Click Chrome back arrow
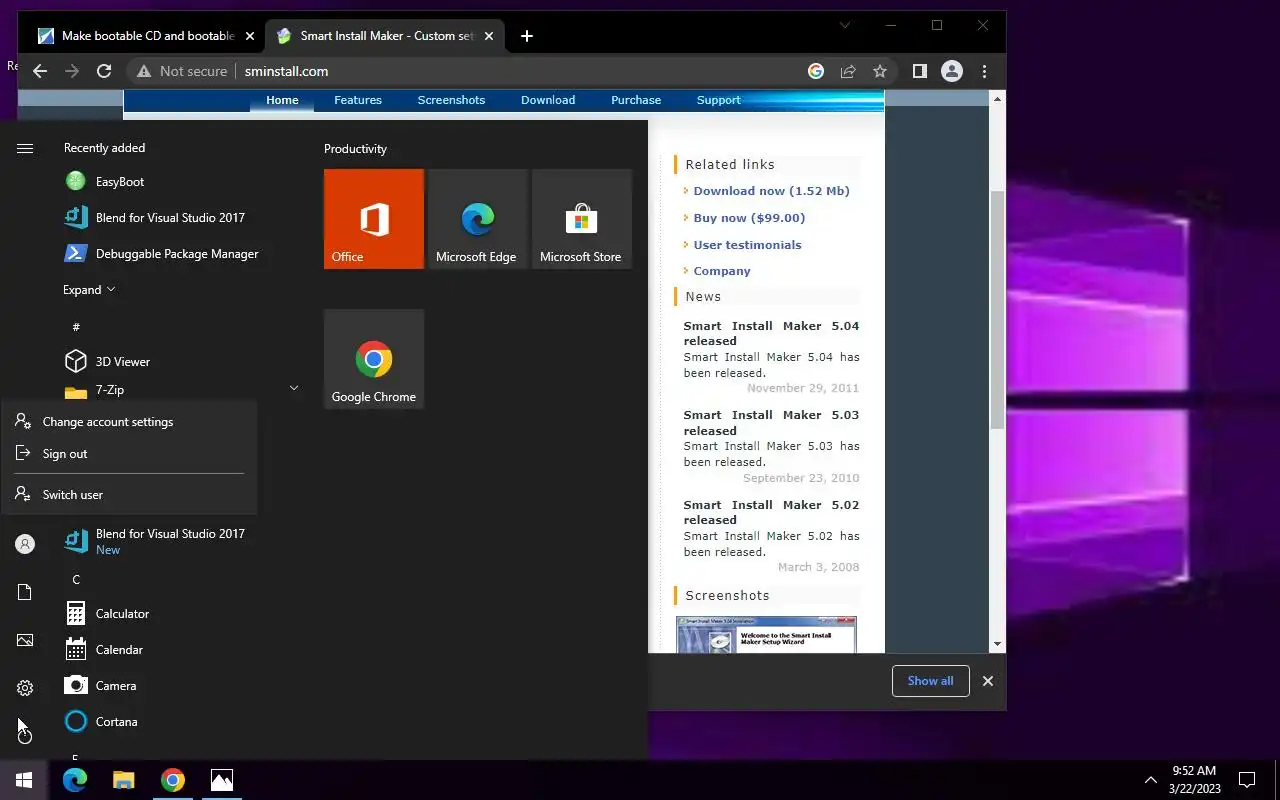Viewport: 1280px width, 800px height. click(x=40, y=71)
